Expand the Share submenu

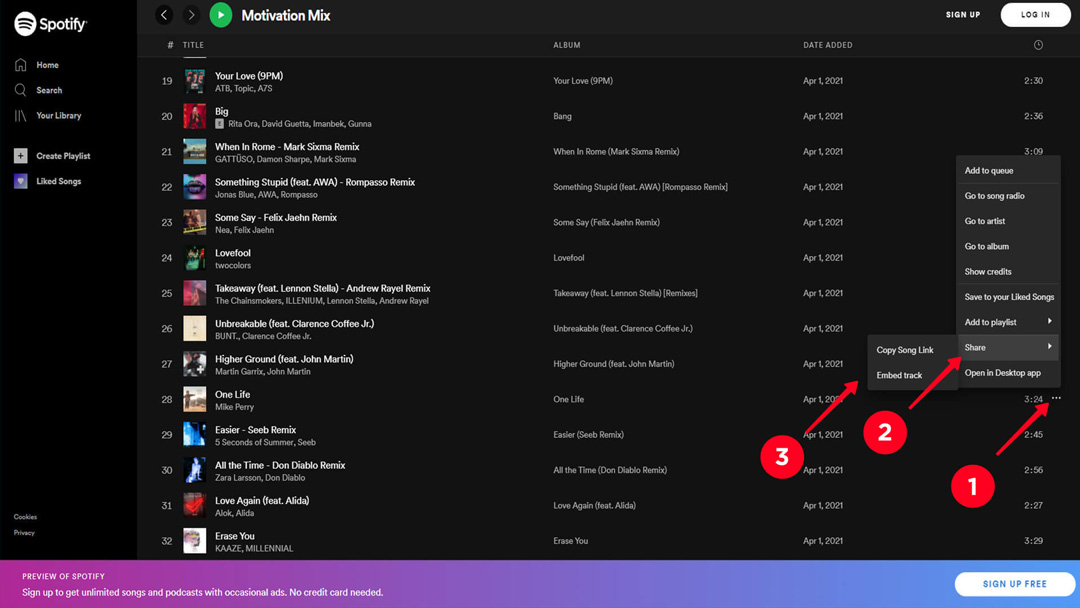pos(1008,348)
